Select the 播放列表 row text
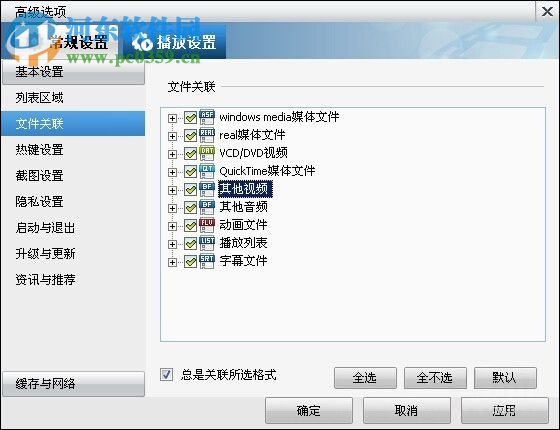Screen dimensions: 560x430 (243, 243)
